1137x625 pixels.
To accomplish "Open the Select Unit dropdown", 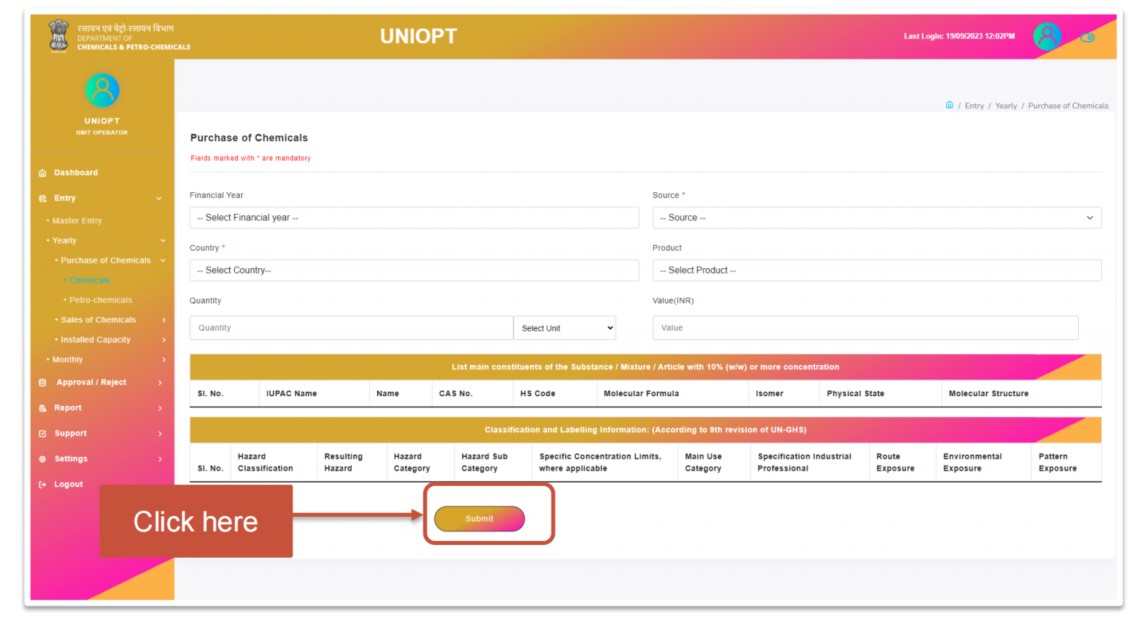I will coord(565,328).
